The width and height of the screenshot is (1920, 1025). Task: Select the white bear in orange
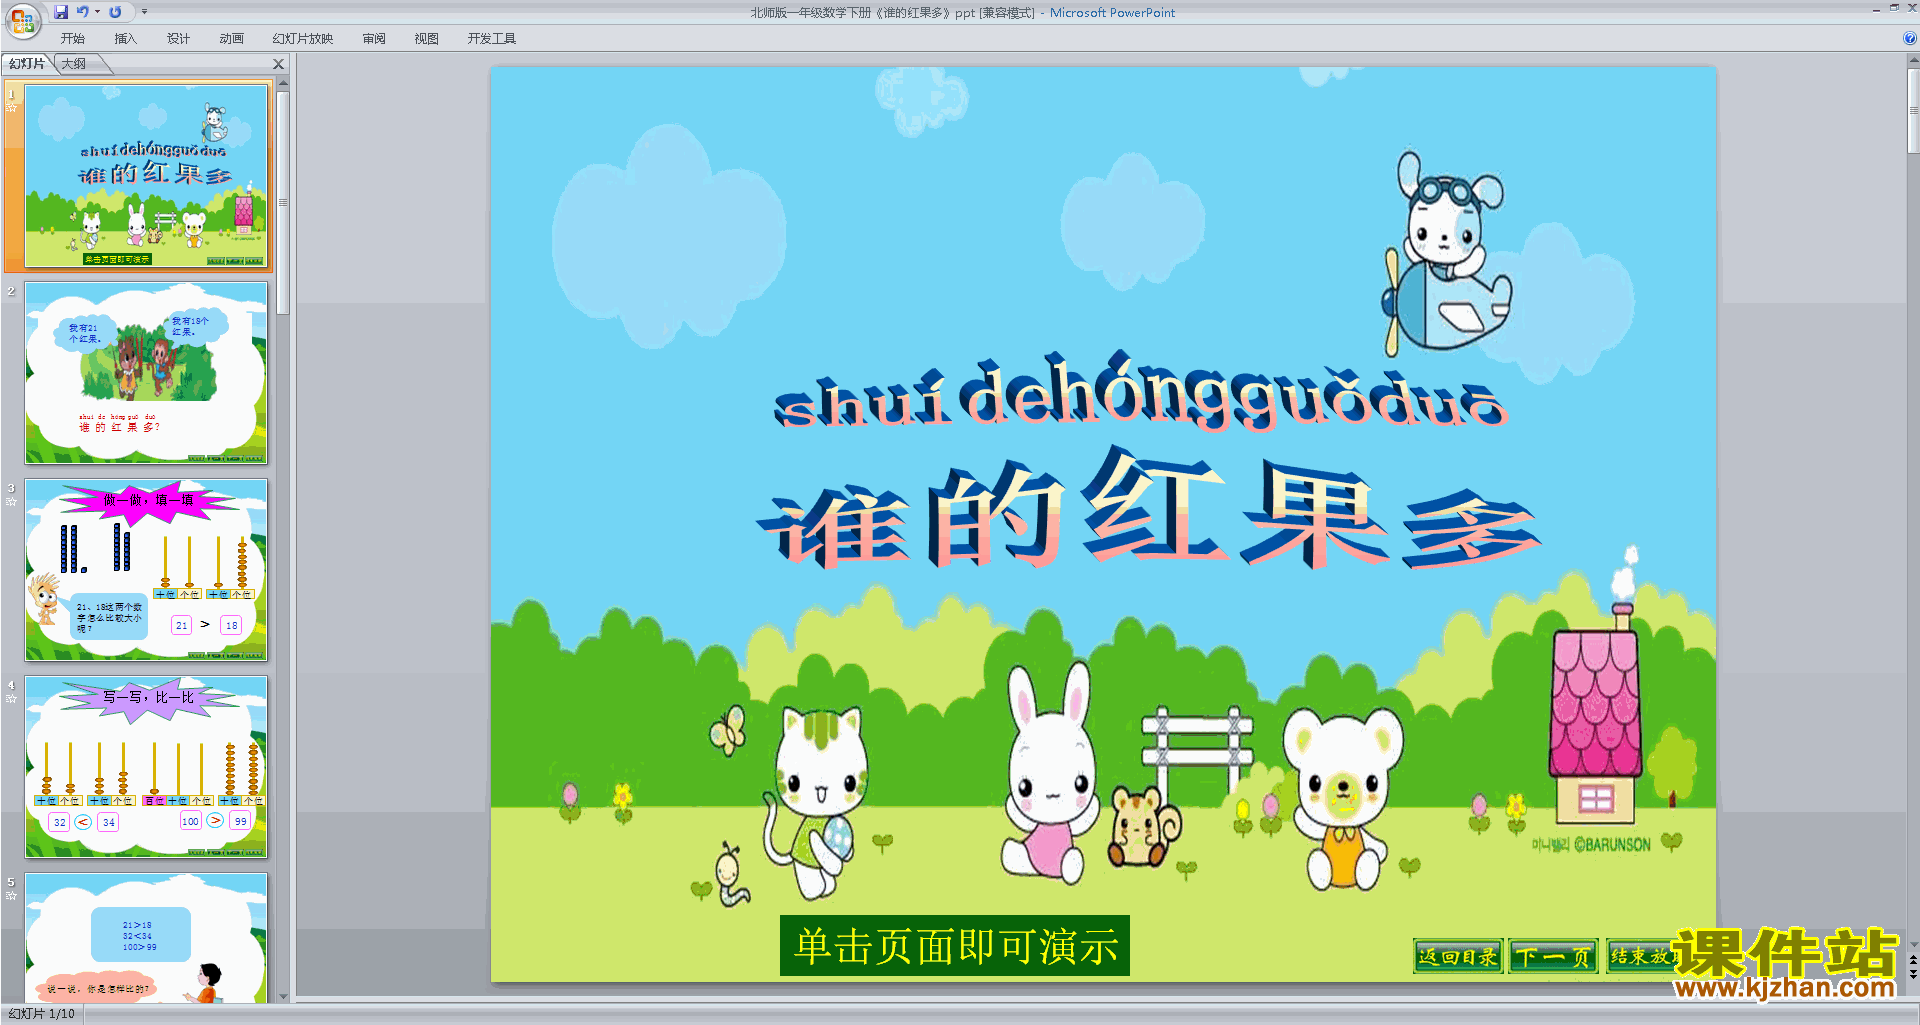point(1343,799)
